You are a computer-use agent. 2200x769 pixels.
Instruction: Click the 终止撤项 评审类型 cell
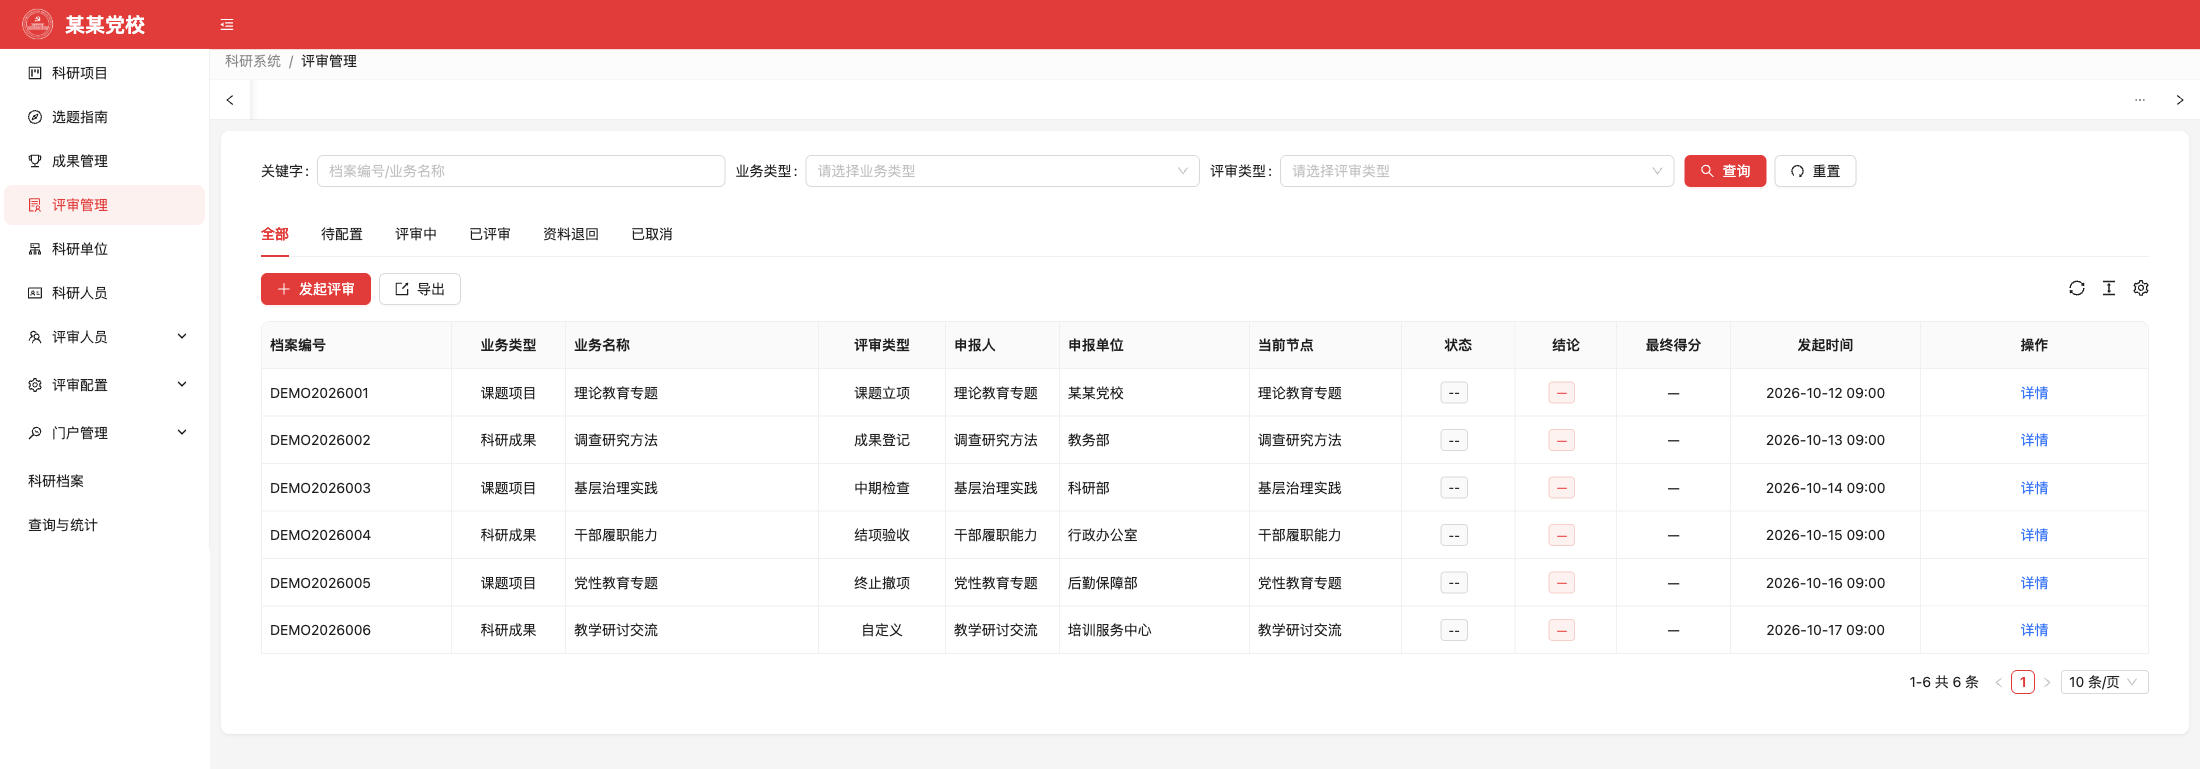tap(882, 583)
